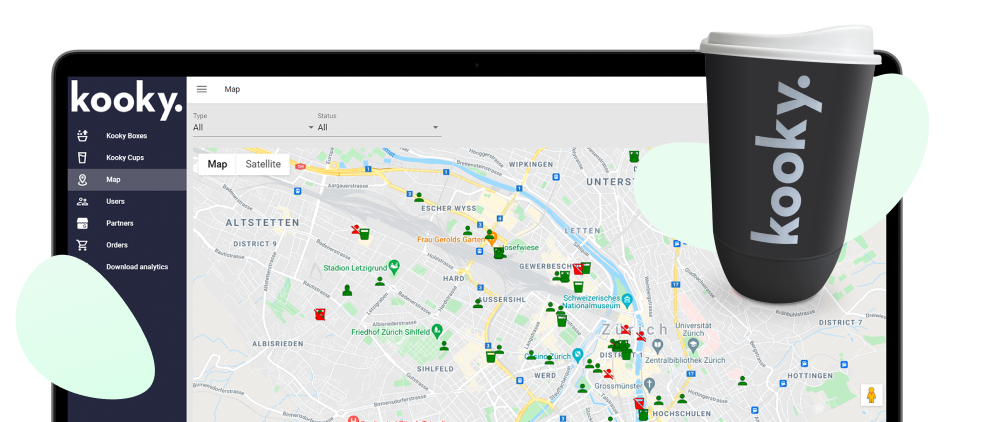Image resolution: width=983 pixels, height=422 pixels.
Task: Click the Friedhof Zürich Sihlfeld marker
Action: point(438,330)
